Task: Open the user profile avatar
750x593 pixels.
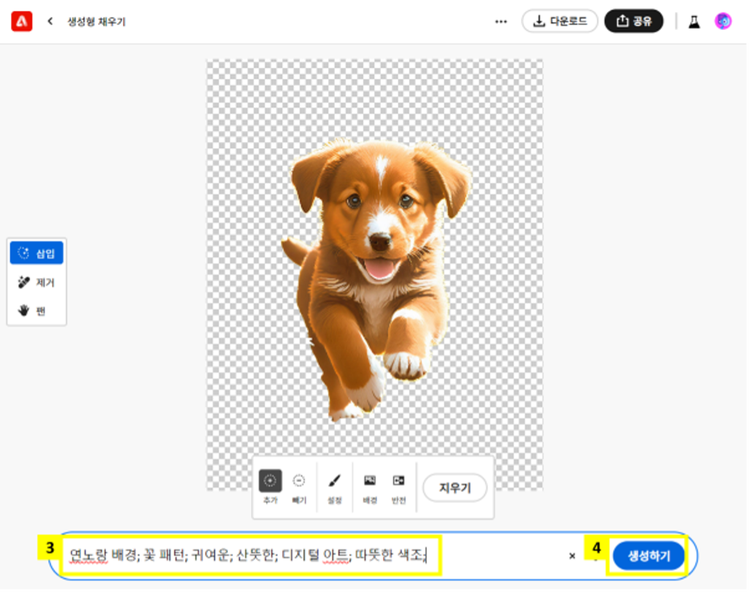Action: click(723, 21)
